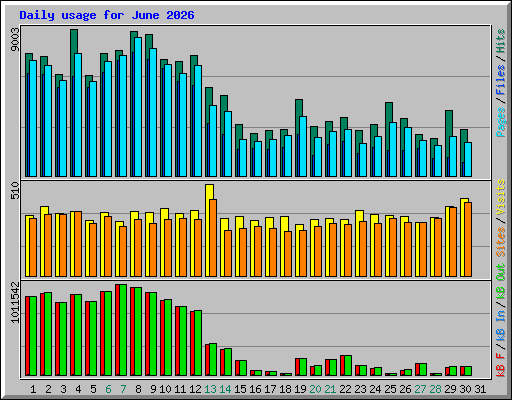Click the 1011542 kB axis label

click(x=15, y=302)
